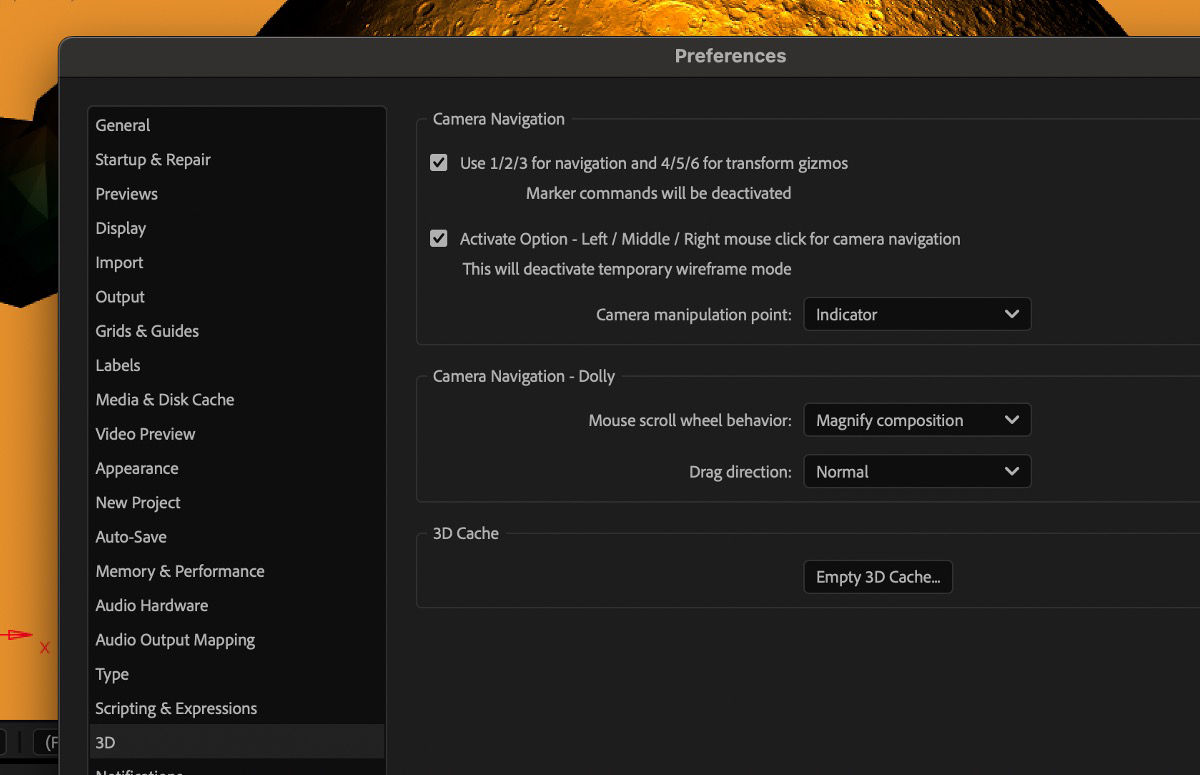Open the Labels preferences

click(117, 365)
